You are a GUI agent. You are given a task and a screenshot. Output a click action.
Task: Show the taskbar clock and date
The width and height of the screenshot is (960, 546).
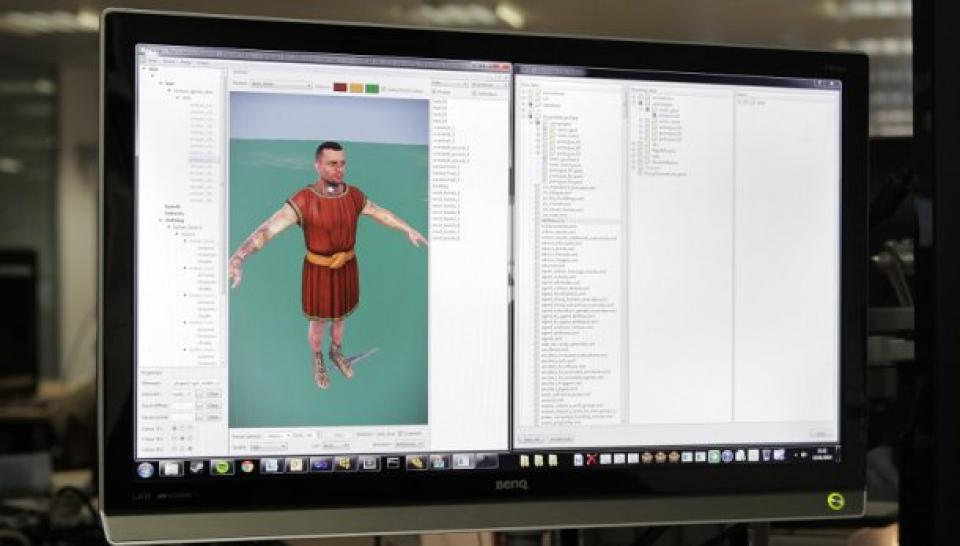822,455
